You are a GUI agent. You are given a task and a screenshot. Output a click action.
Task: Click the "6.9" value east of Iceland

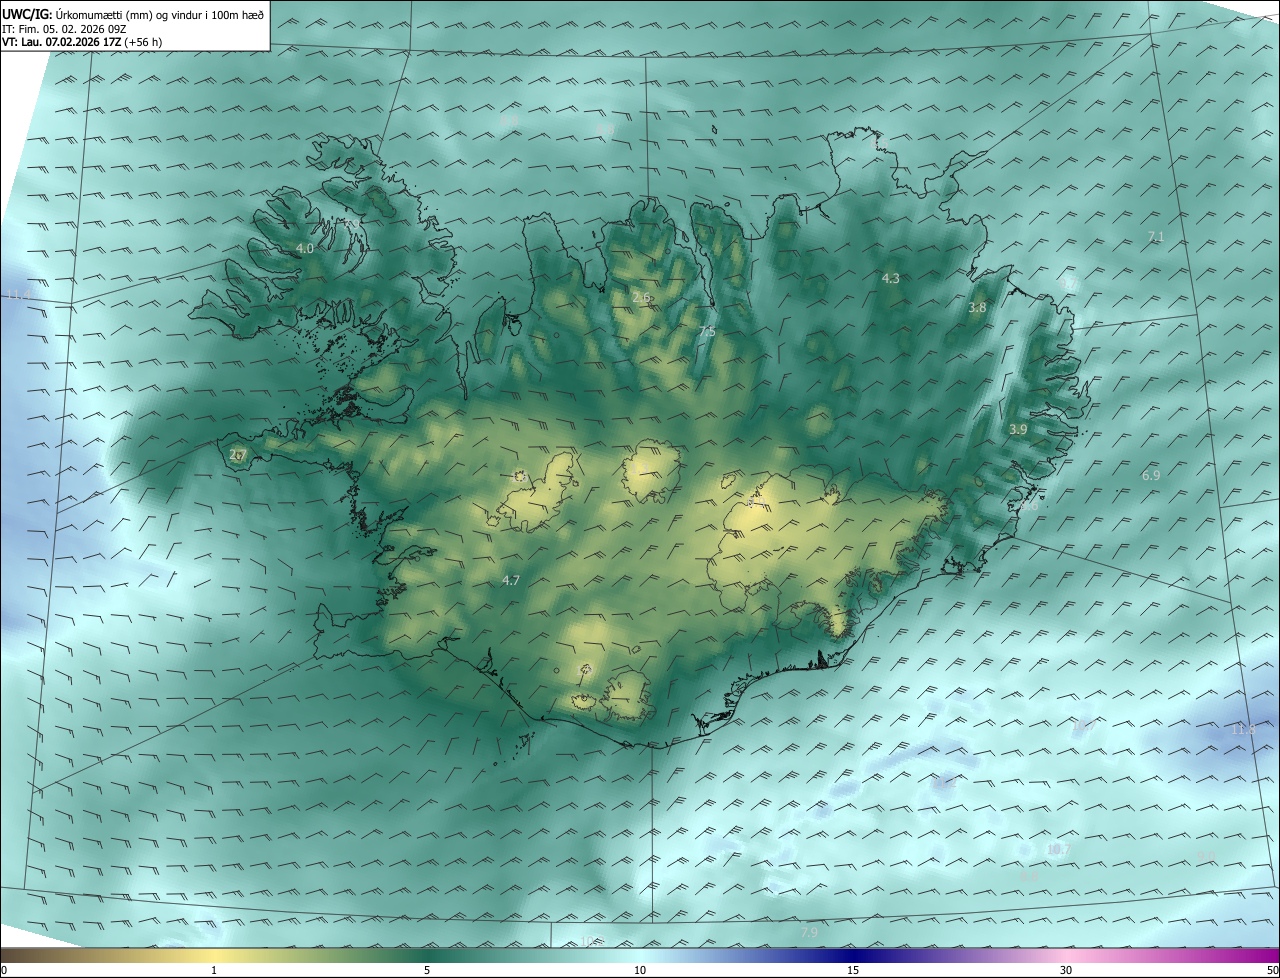(1151, 476)
